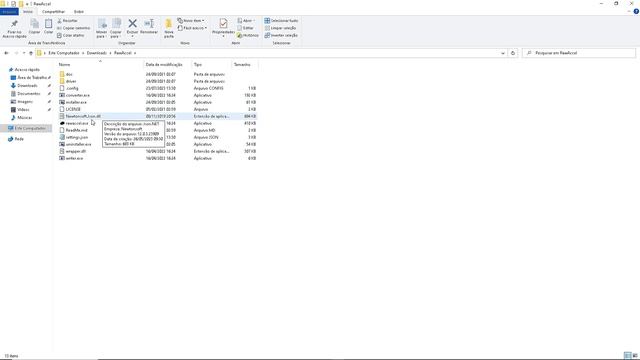The width and height of the screenshot is (640, 360).
Task: Click Este Computador in the address bar
Action: coord(64,53)
